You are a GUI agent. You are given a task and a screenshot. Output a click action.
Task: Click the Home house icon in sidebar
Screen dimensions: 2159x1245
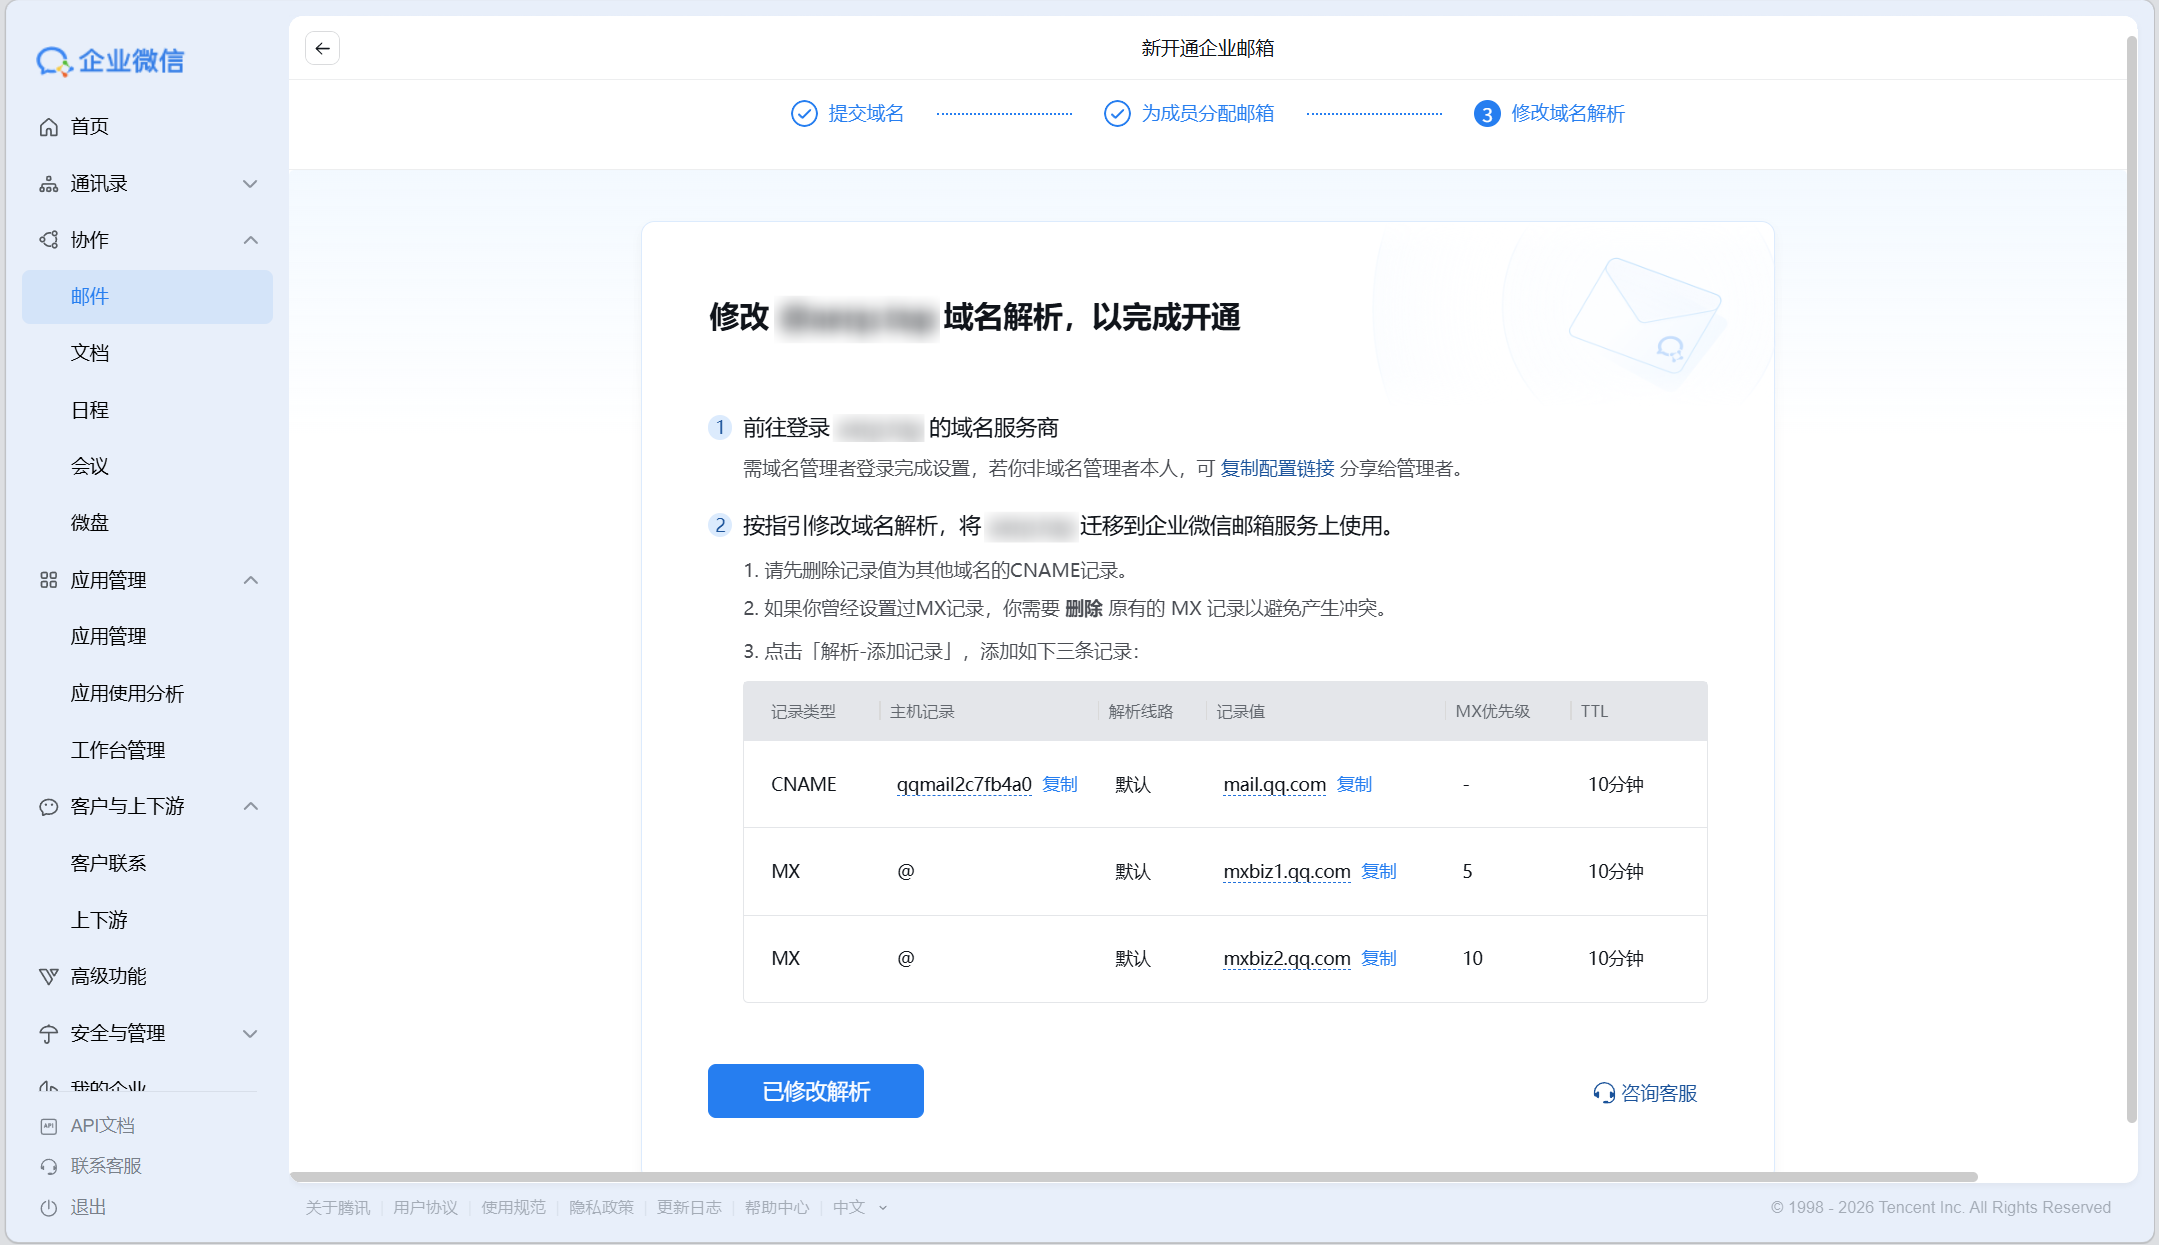48,127
